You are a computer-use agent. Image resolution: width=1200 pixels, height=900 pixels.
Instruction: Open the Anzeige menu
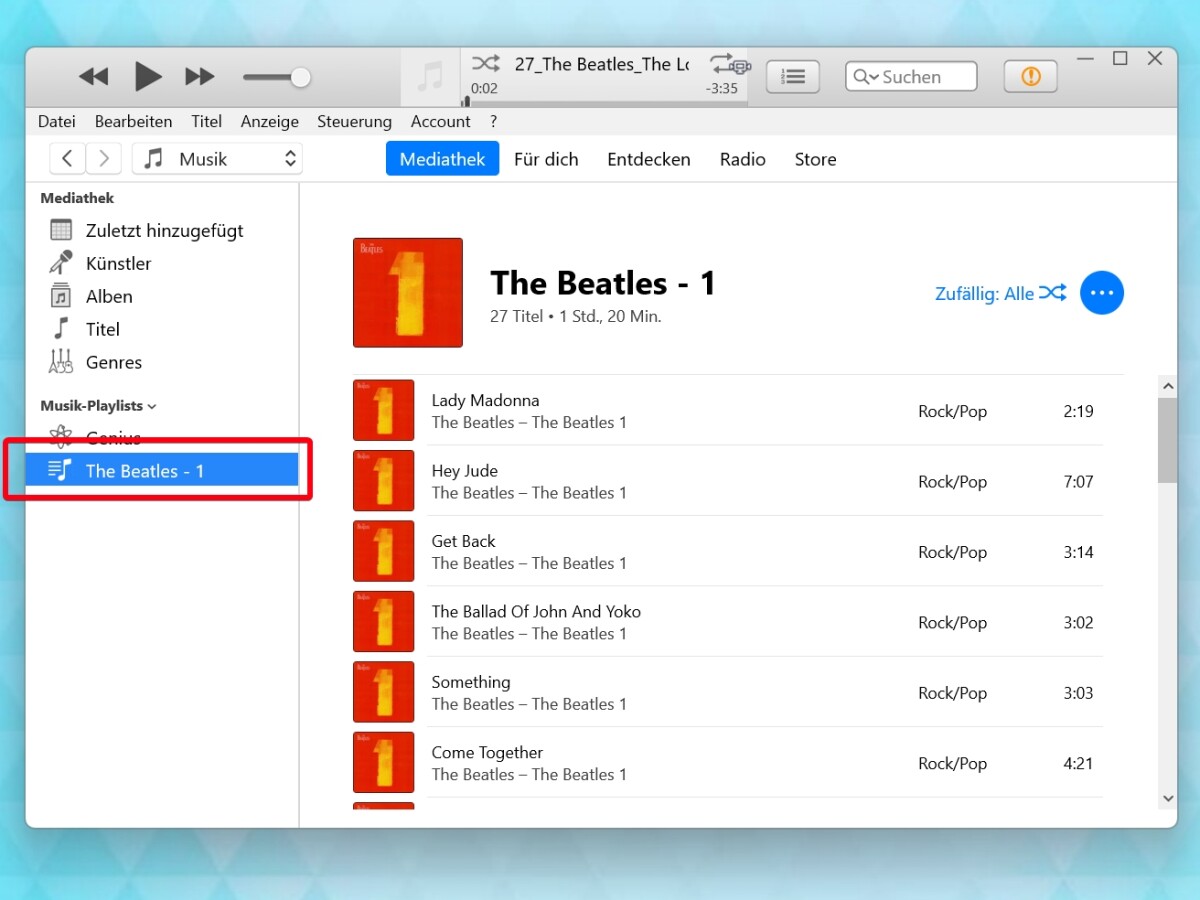(x=270, y=121)
